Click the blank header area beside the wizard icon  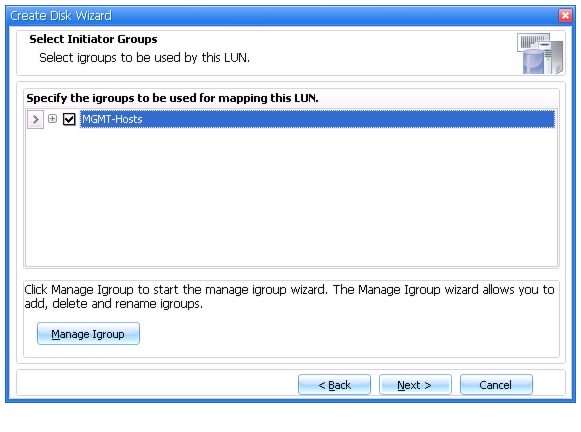pos(382,53)
